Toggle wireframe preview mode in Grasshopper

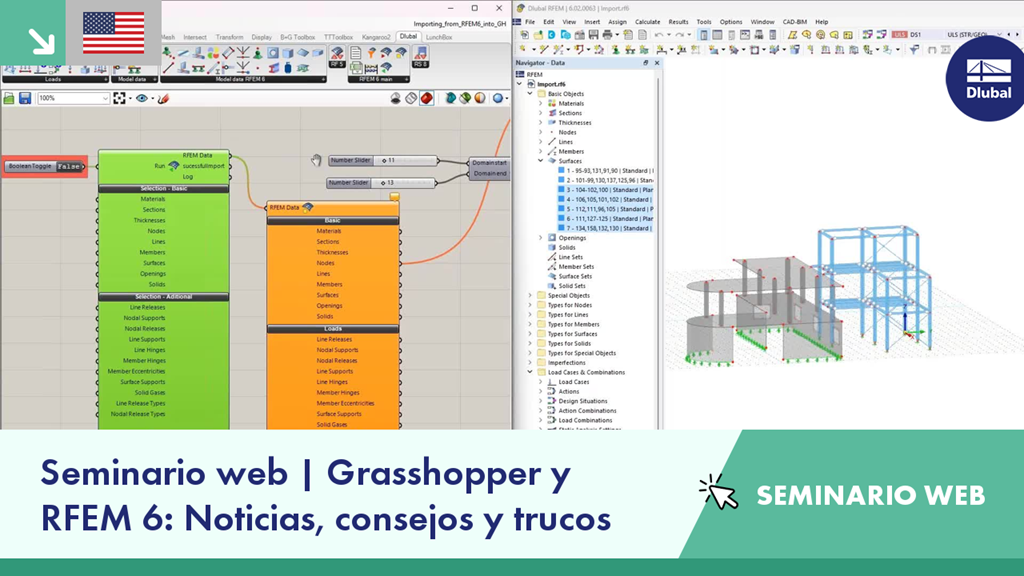(x=411, y=98)
